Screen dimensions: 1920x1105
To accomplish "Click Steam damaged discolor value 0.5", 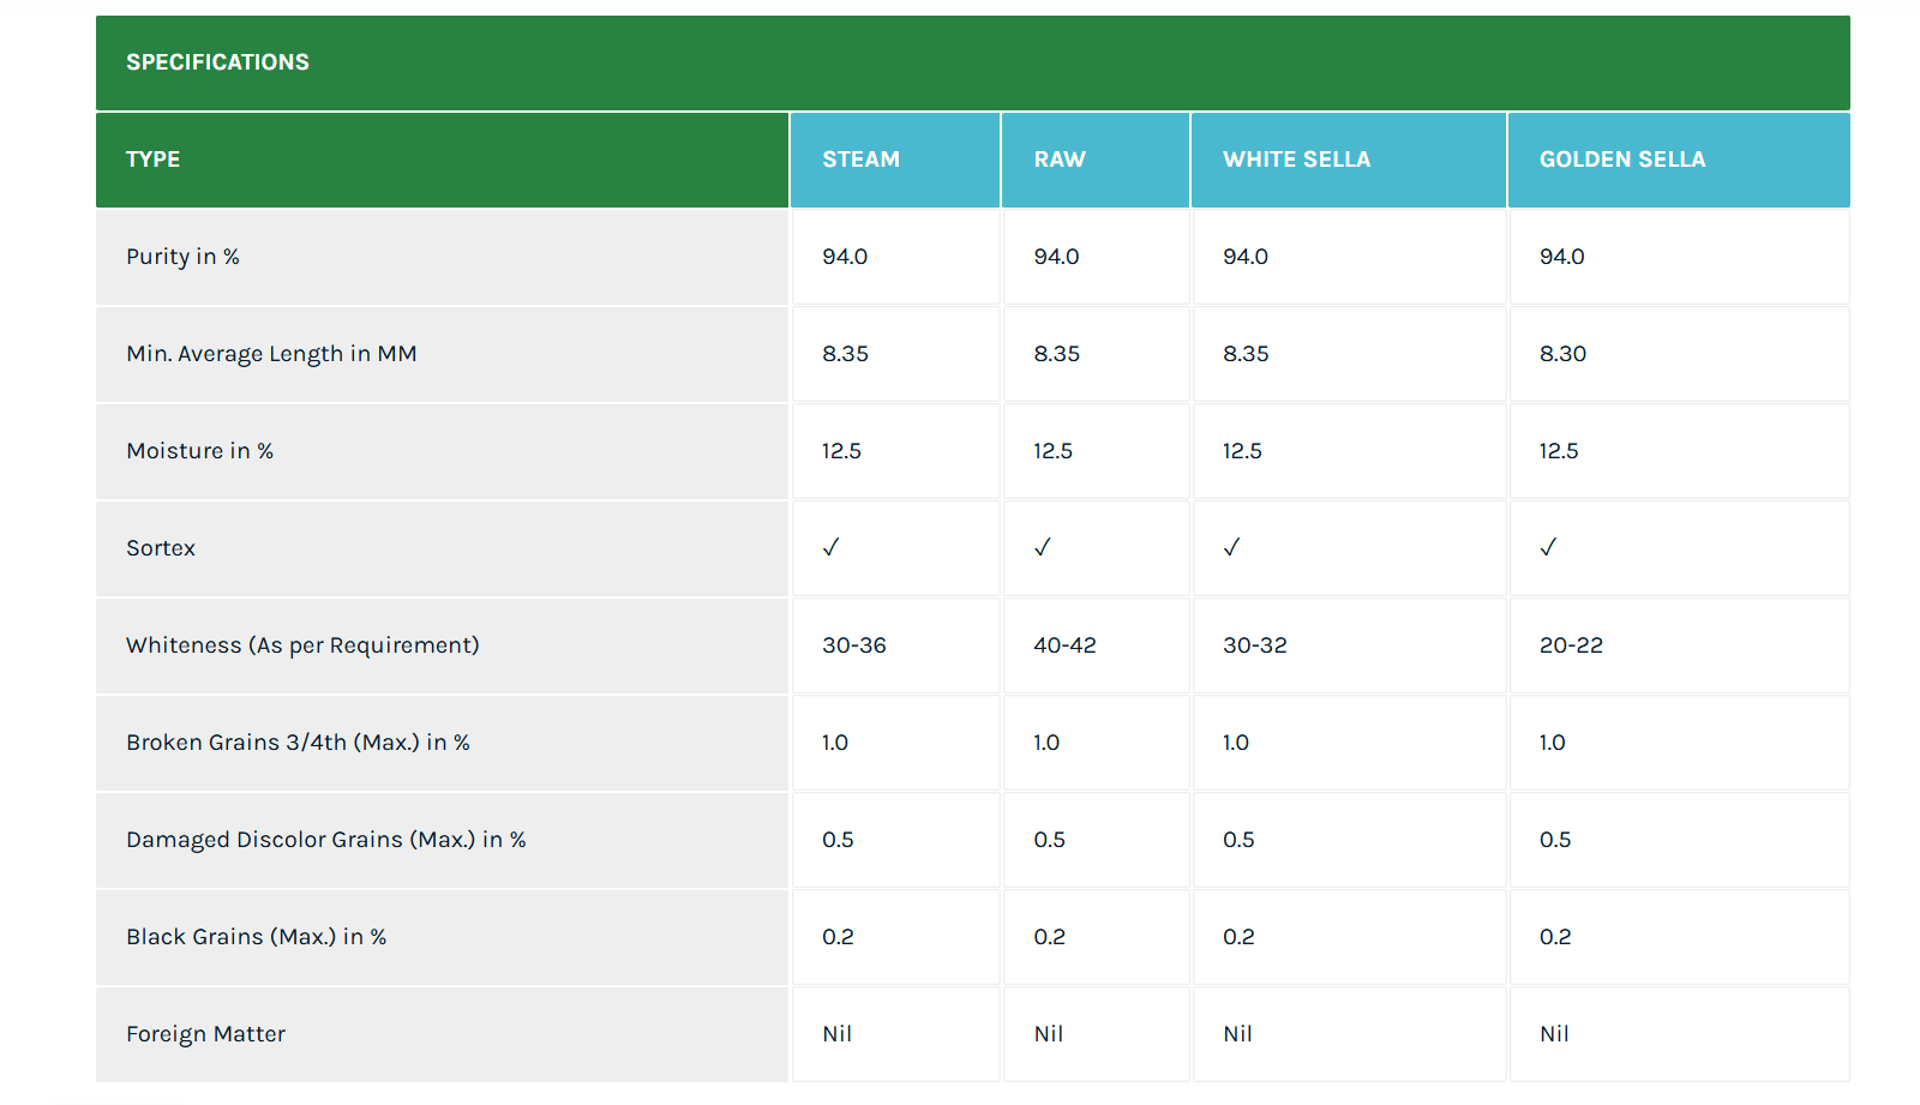I will pos(838,840).
